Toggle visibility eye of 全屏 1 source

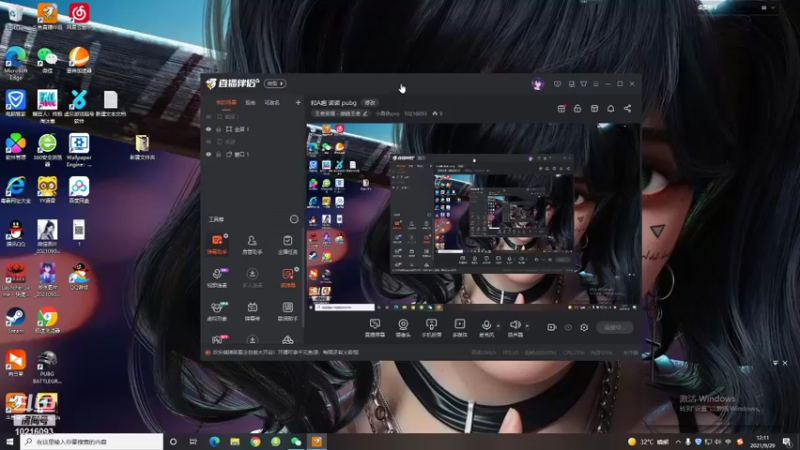click(x=209, y=129)
